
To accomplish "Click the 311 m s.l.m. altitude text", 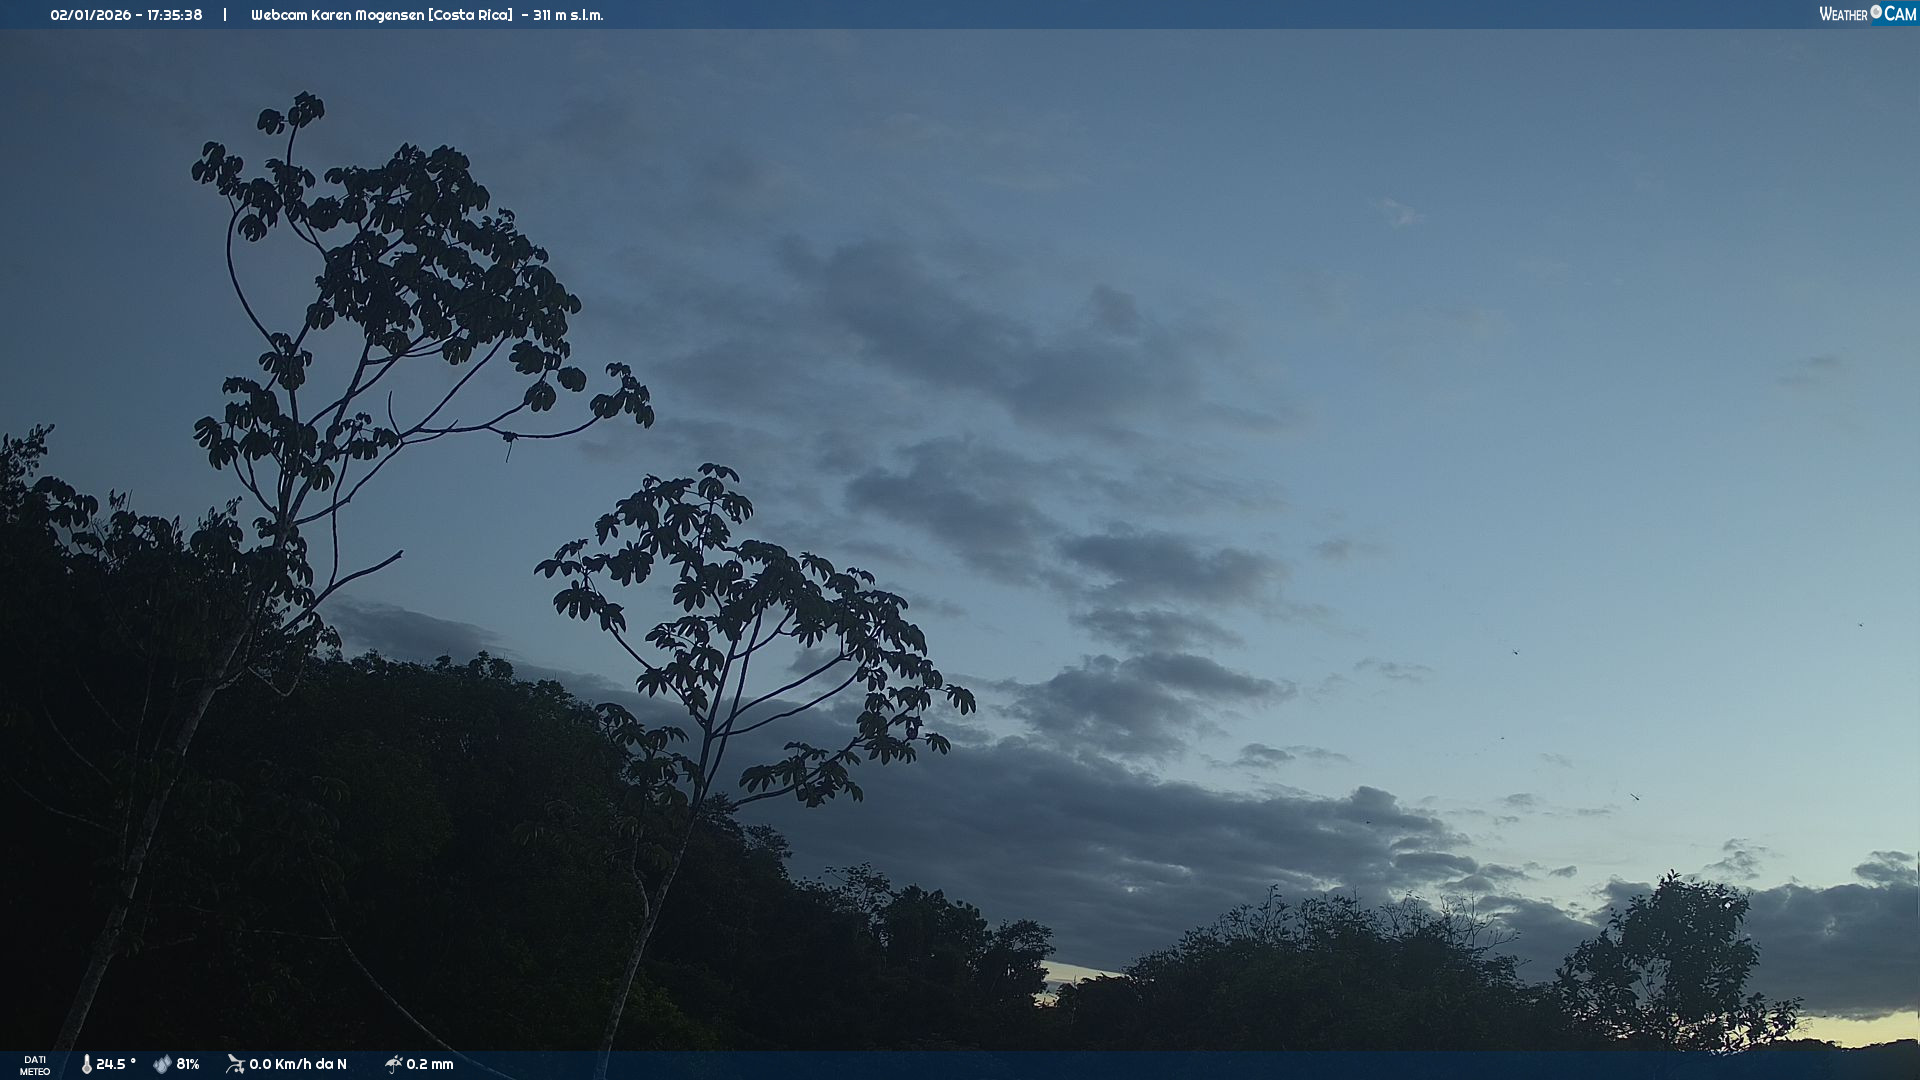I will tap(568, 15).
